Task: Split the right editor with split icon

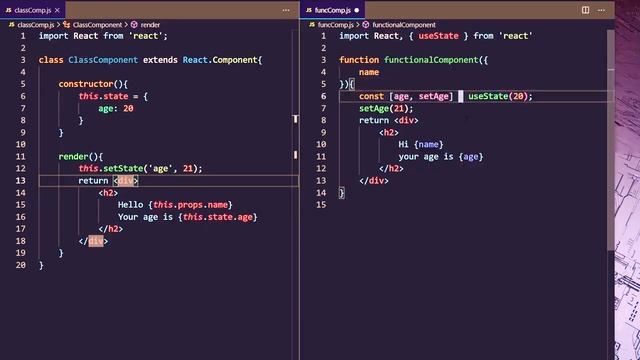Action: pyautogui.click(x=585, y=10)
